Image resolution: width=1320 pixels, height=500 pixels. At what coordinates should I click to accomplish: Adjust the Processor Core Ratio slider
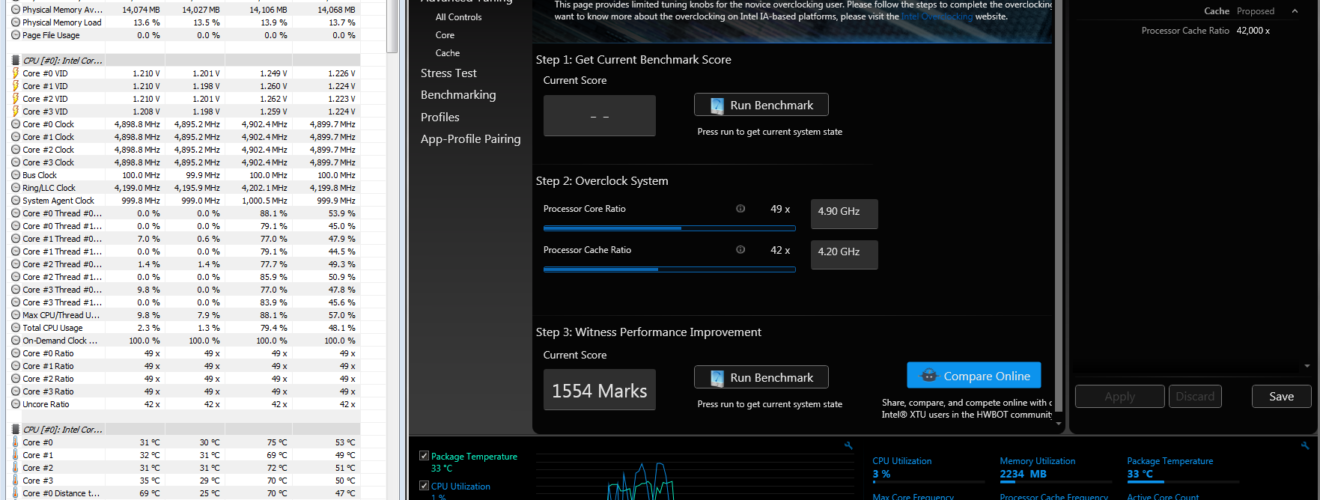pyautogui.click(x=669, y=228)
